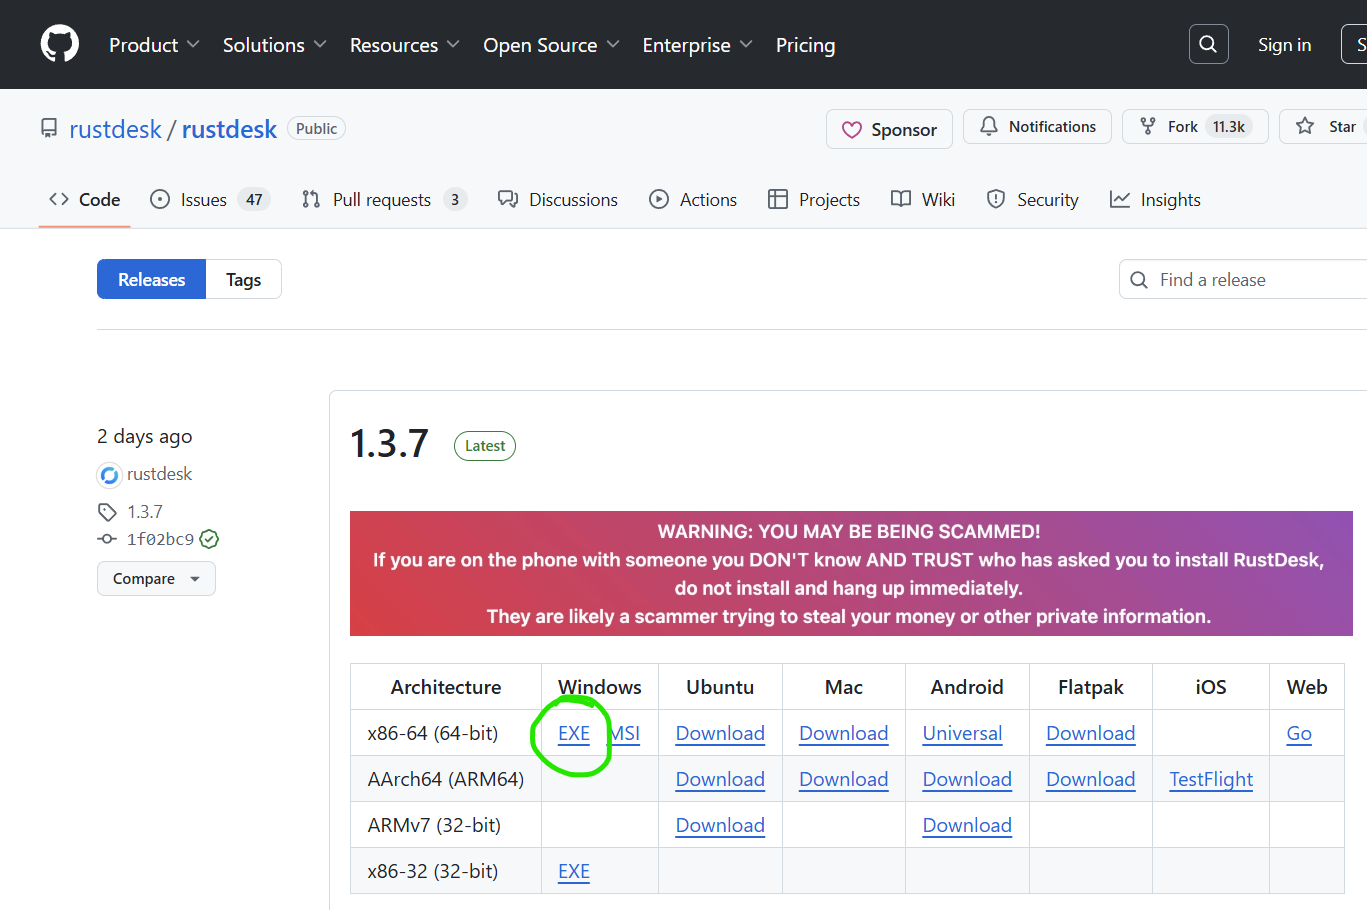The height and width of the screenshot is (910, 1367).
Task: Open the search magnifier button
Action: [1208, 44]
